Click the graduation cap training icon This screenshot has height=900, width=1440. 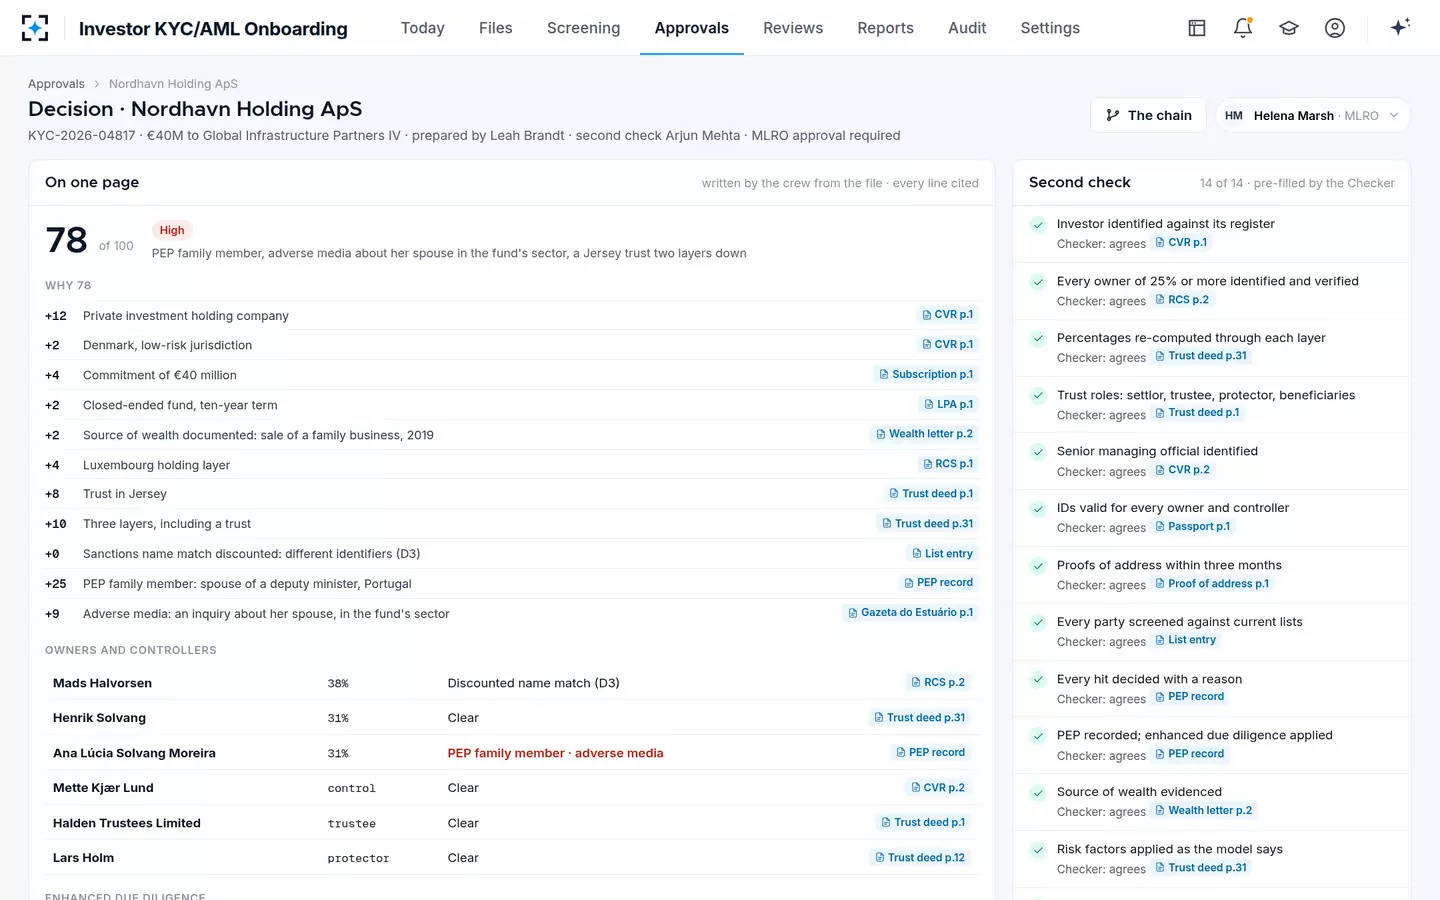tap(1289, 28)
